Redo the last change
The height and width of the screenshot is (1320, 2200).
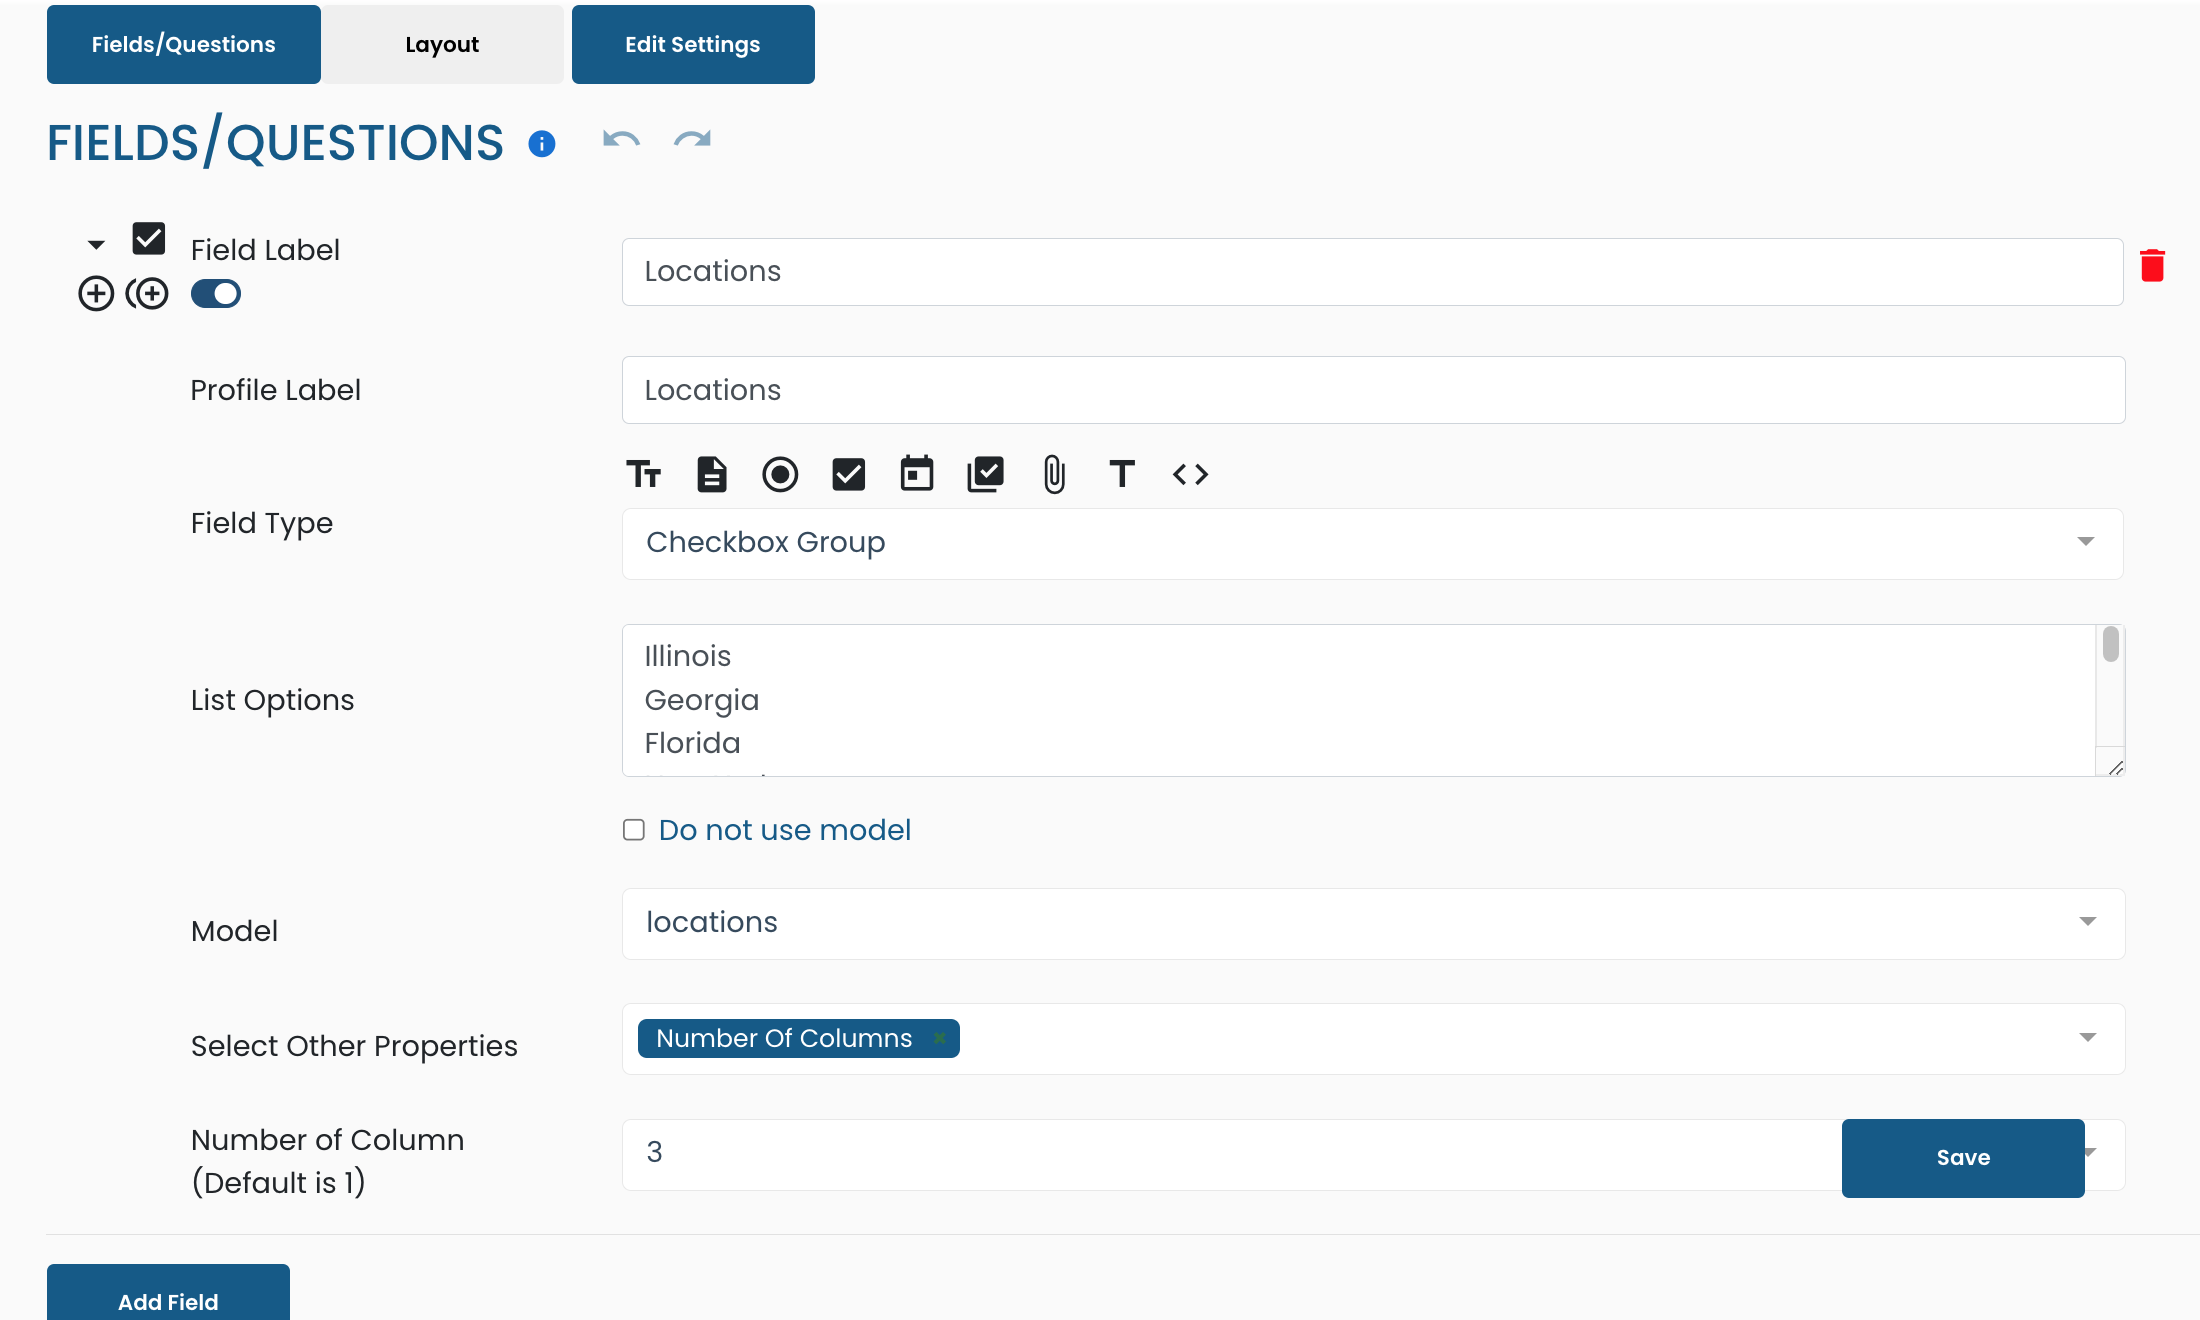[x=692, y=140]
